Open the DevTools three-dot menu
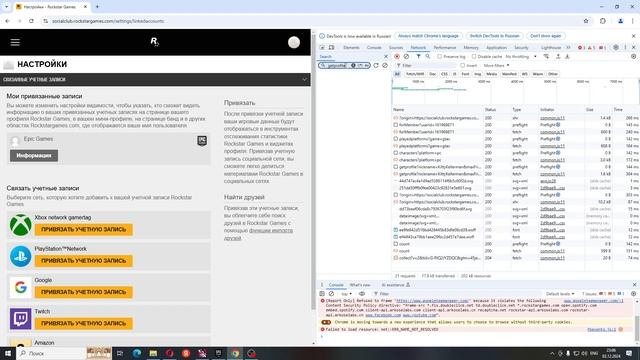 625,48
